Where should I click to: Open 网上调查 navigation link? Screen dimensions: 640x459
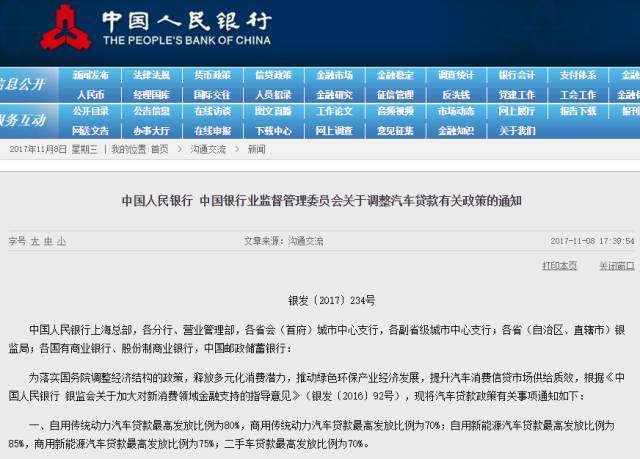[x=334, y=131]
